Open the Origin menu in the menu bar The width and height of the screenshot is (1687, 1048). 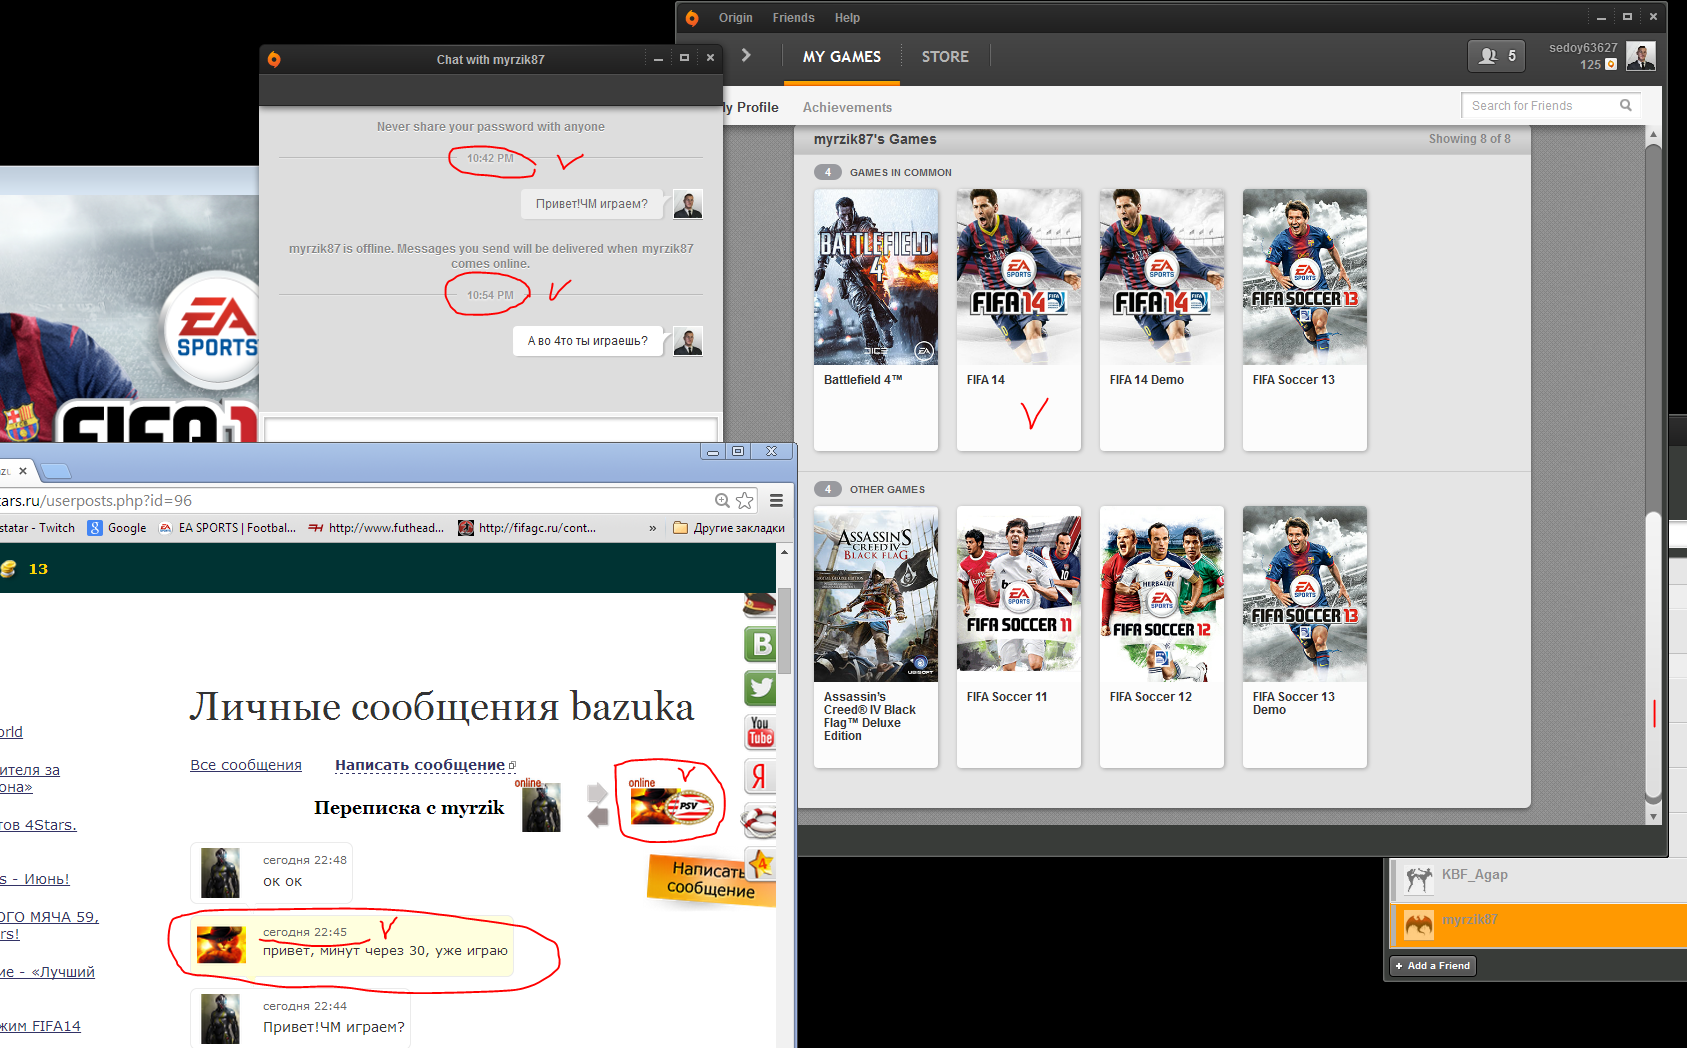[736, 18]
